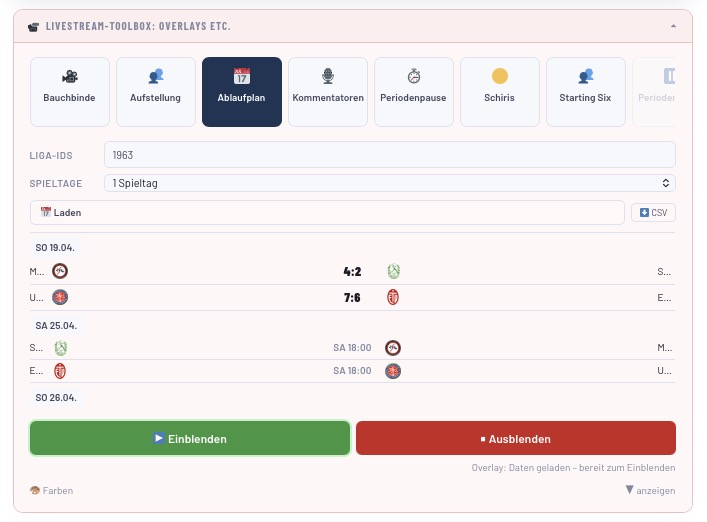Click the green Einblenden button
Screen dimensions: 707x522
[190, 438]
